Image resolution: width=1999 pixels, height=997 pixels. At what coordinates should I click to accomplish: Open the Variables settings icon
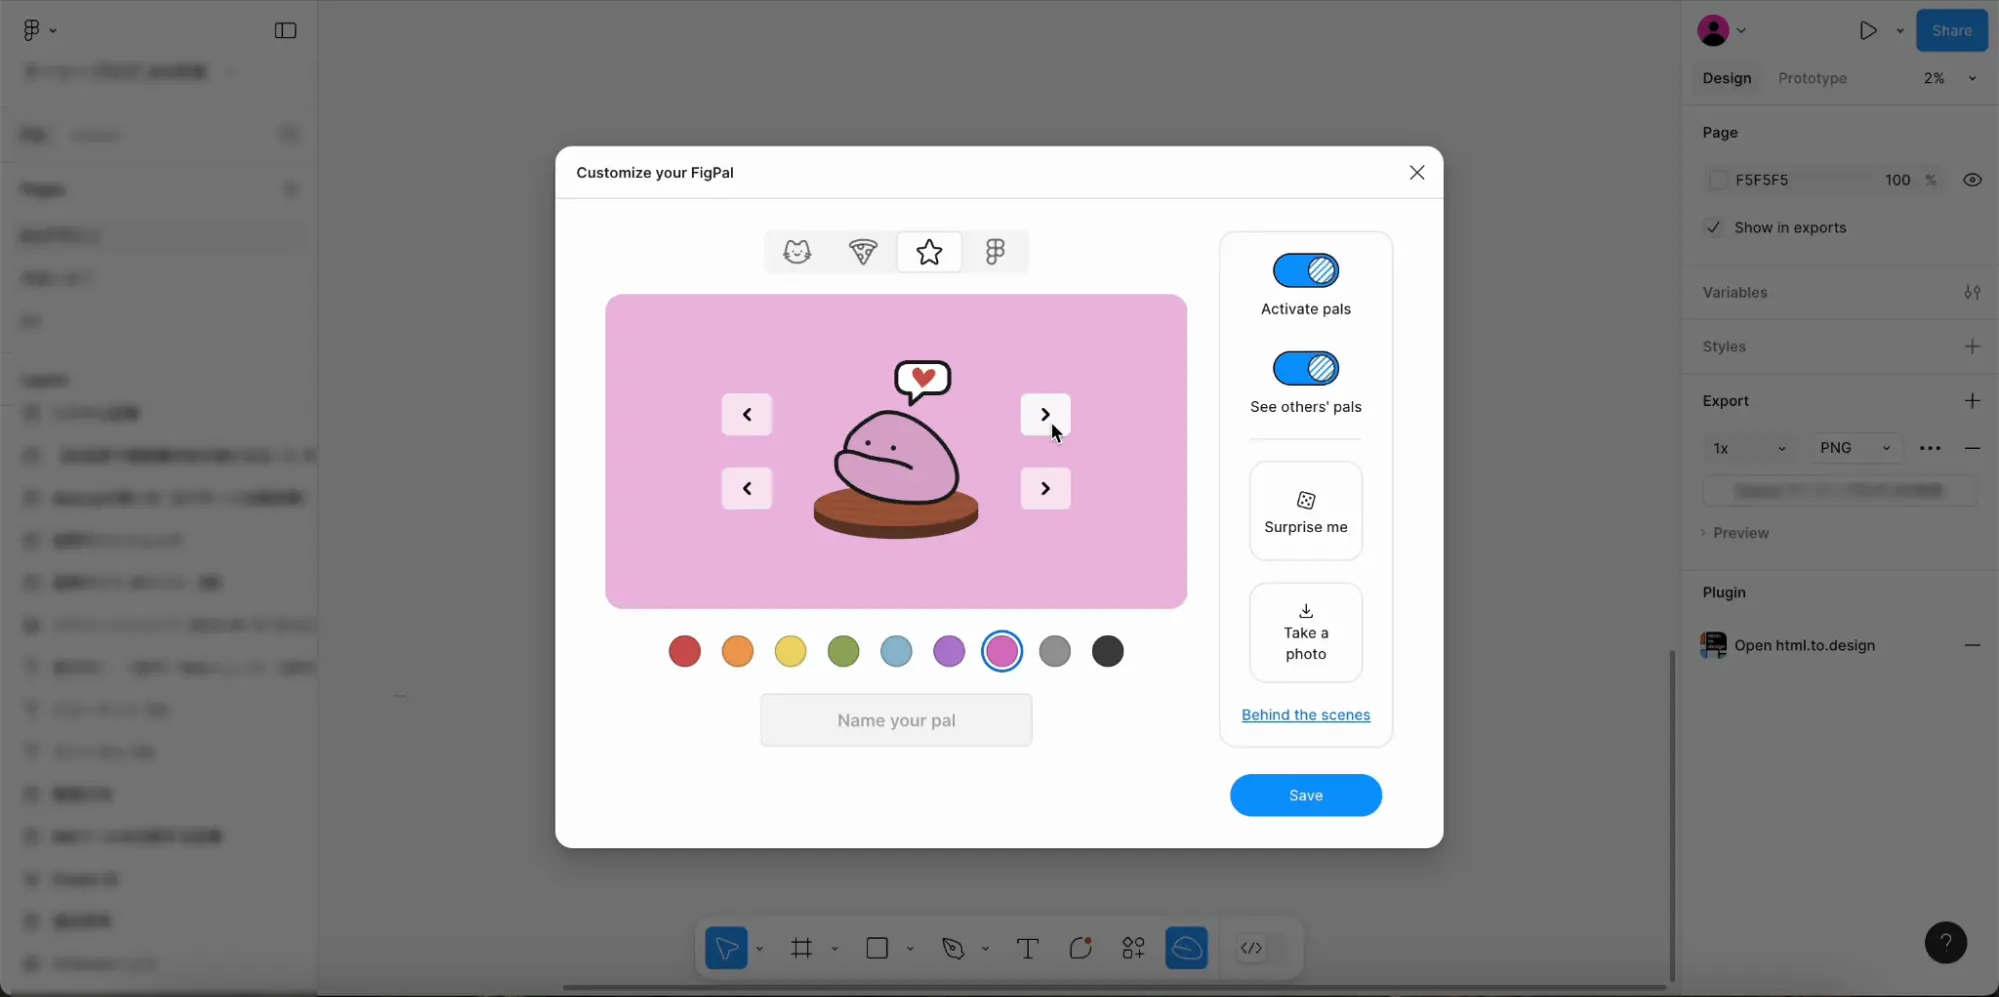[x=1972, y=292]
